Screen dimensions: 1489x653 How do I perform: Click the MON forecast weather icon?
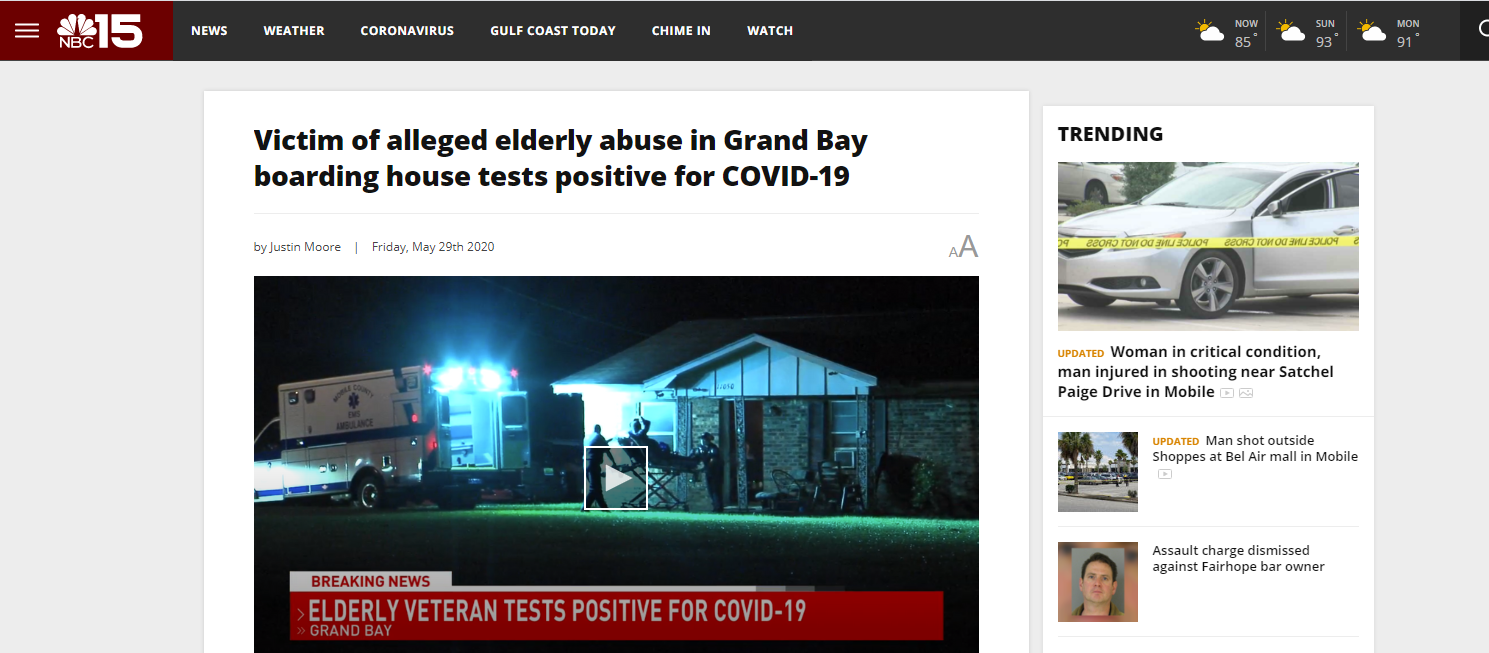click(1372, 31)
